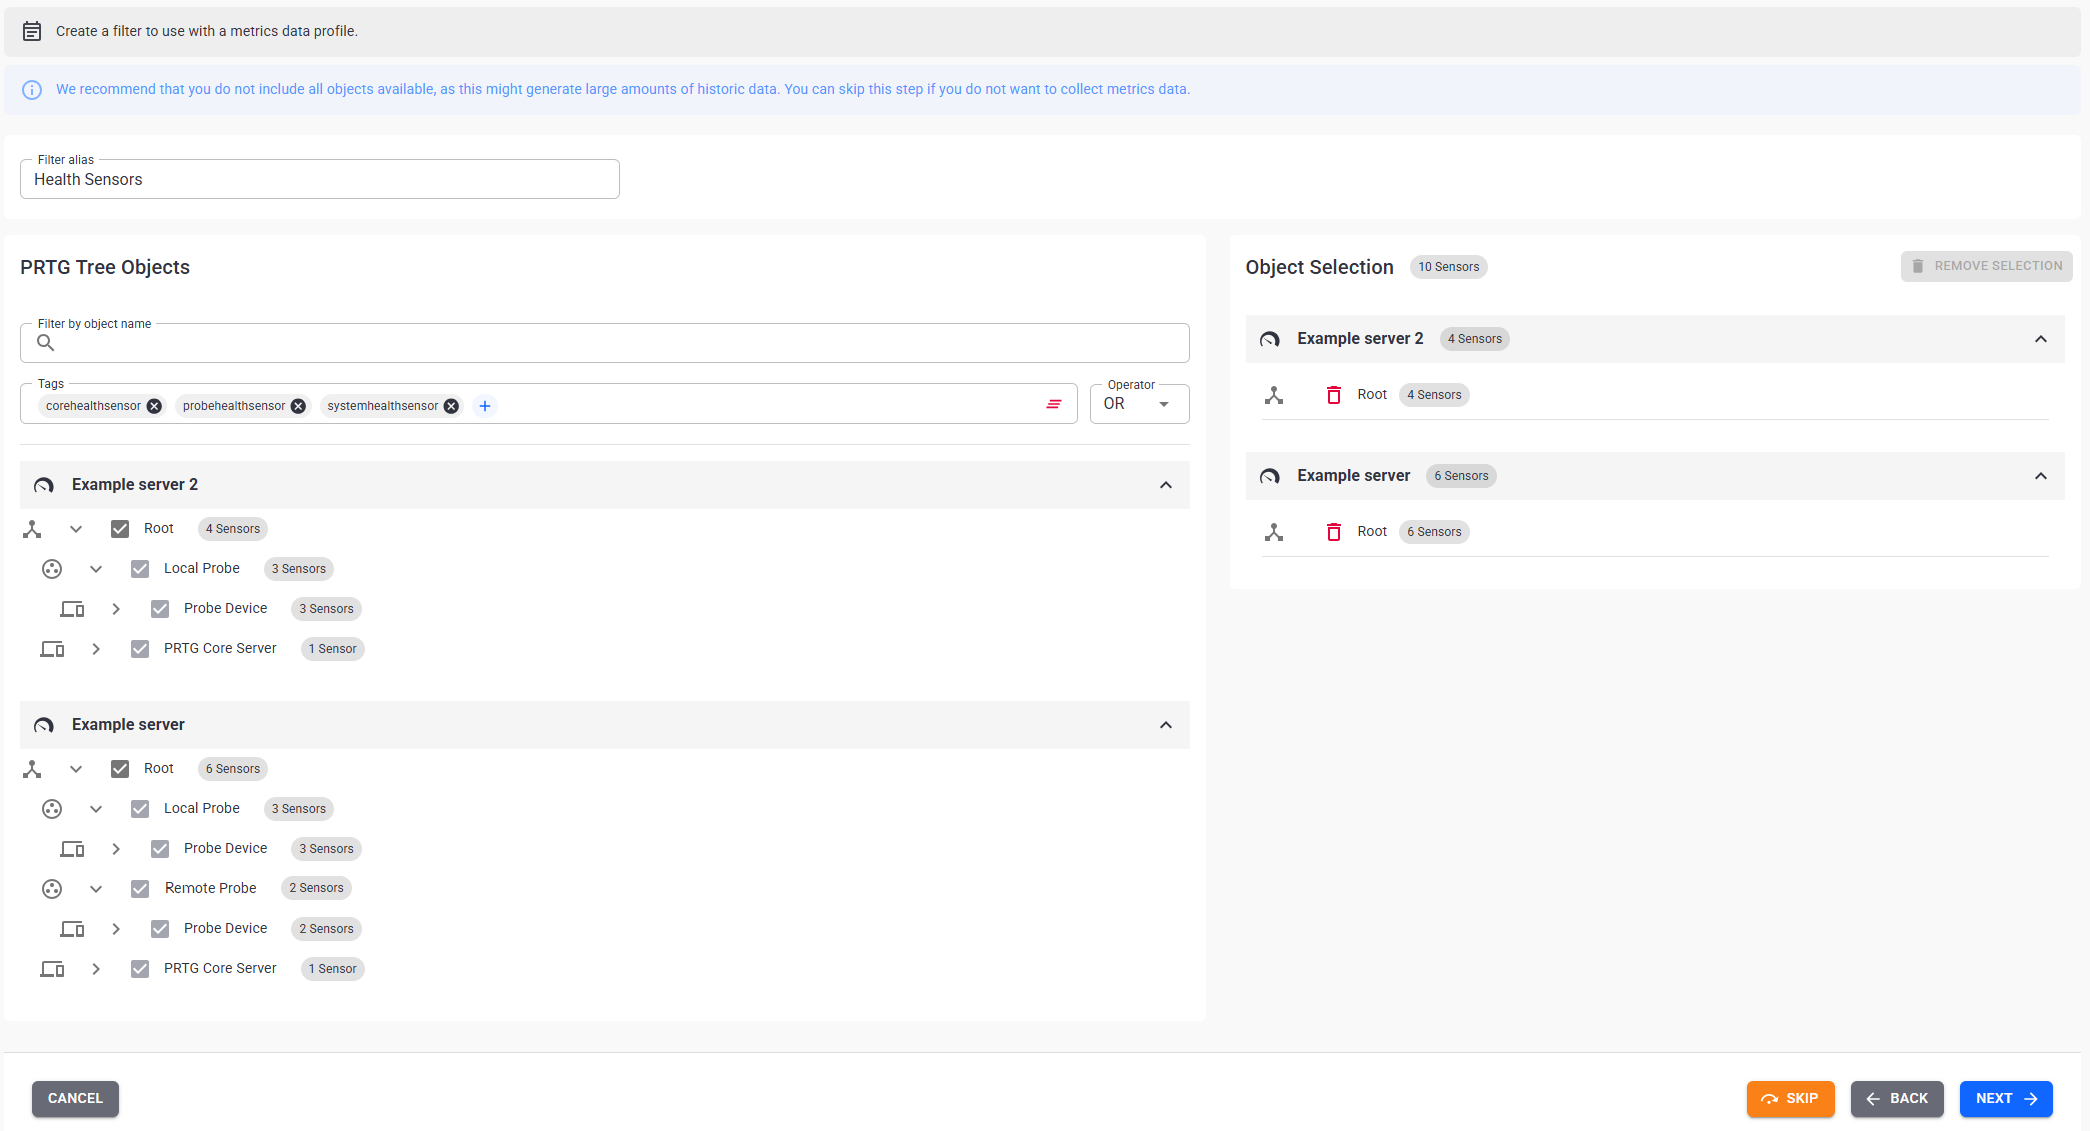Viewport: 2090px width, 1131px height.
Task: Remove the systemhealthsensor tag
Action: point(451,406)
